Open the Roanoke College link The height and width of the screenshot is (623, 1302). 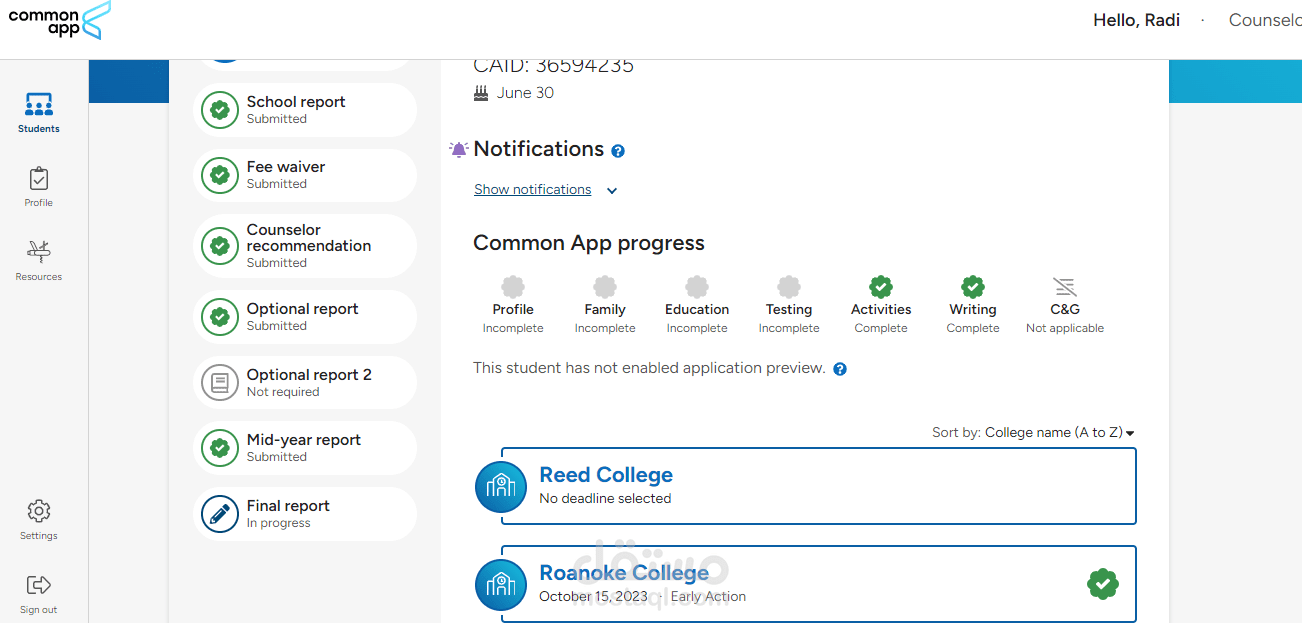(624, 573)
